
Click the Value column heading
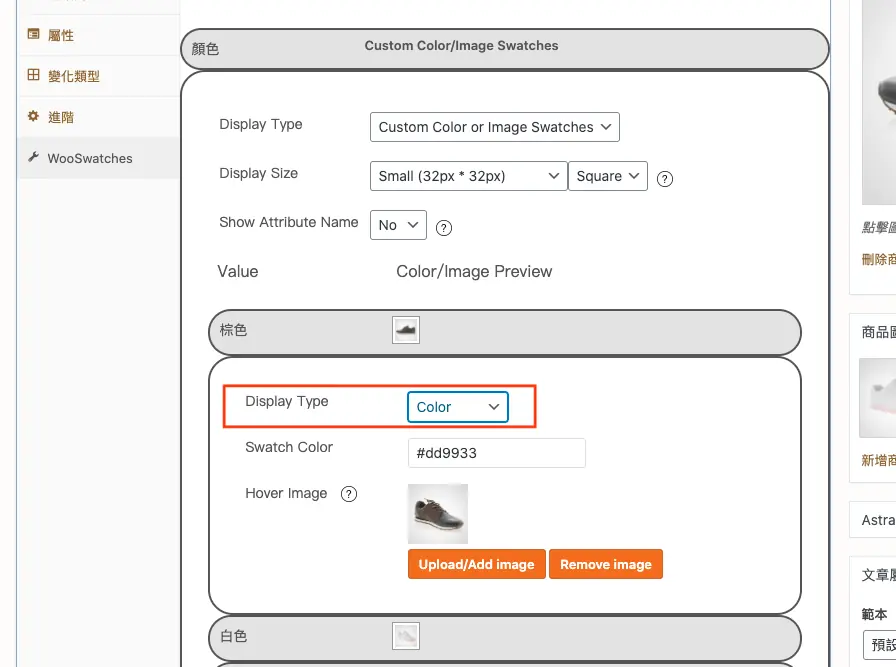pyautogui.click(x=238, y=271)
